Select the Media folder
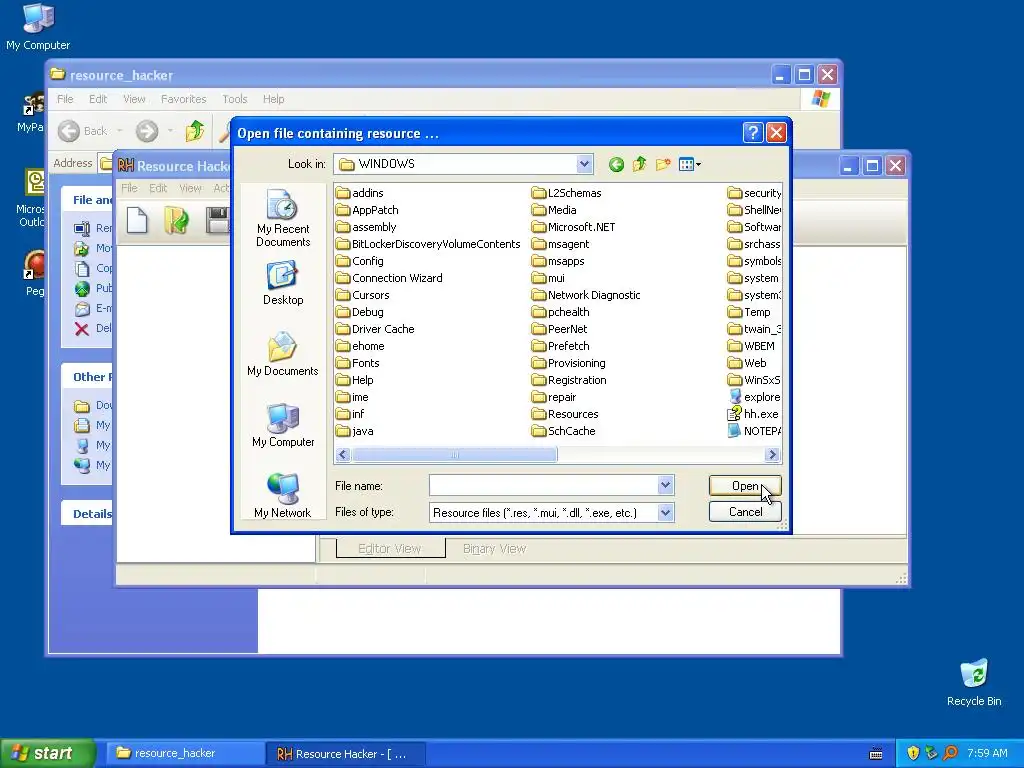The image size is (1024, 768). pos(554,210)
